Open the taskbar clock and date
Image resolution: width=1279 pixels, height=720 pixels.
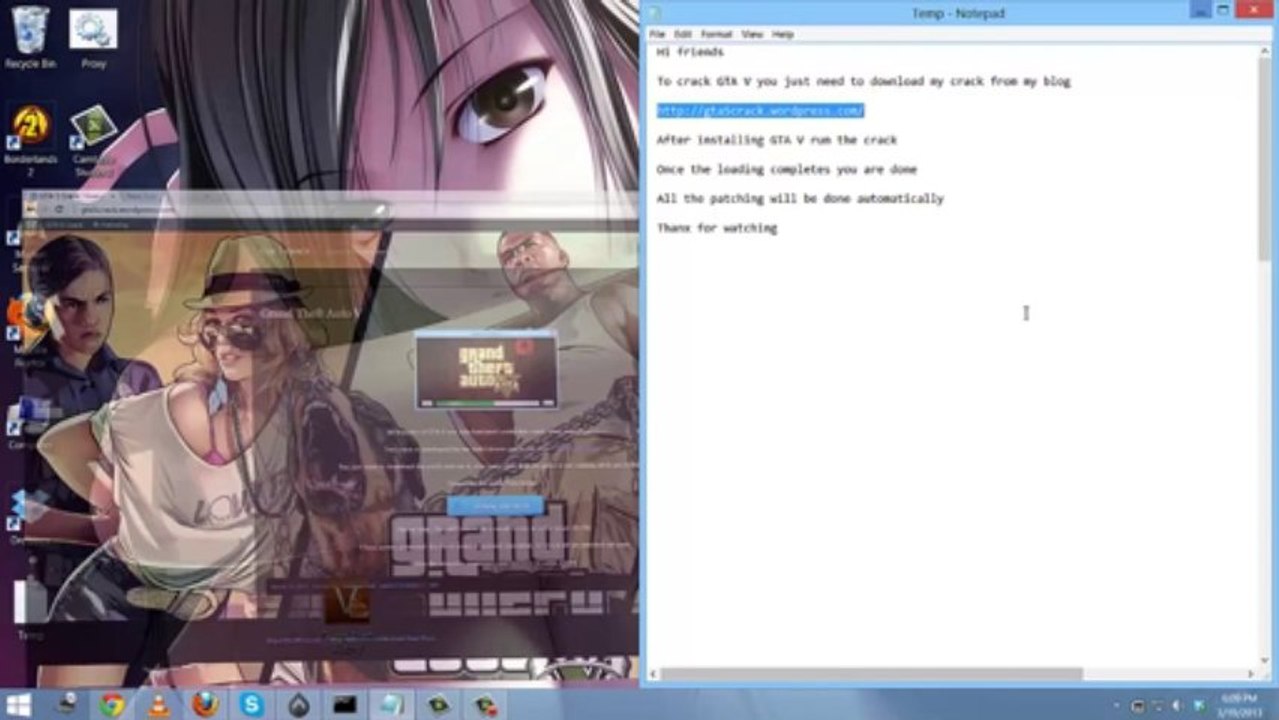point(1238,705)
